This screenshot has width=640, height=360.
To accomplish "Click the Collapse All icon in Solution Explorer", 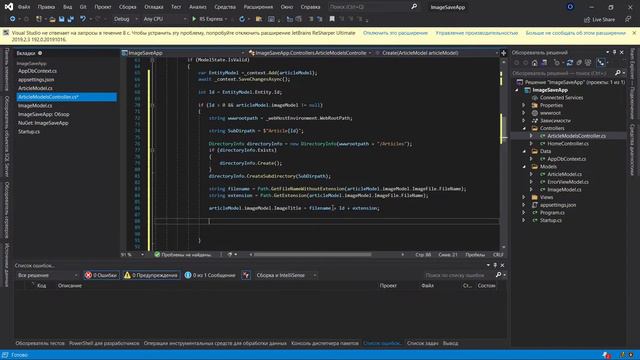I will [x=579, y=63].
